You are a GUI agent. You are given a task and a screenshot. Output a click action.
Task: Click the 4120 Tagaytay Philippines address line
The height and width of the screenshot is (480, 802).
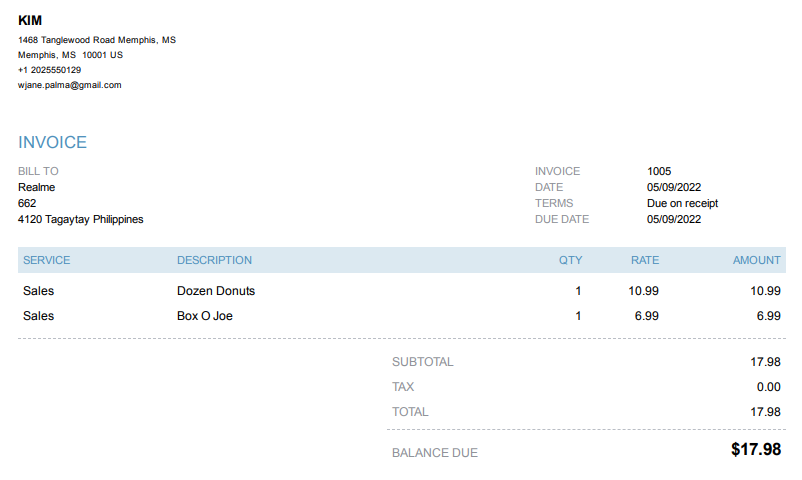(x=80, y=219)
